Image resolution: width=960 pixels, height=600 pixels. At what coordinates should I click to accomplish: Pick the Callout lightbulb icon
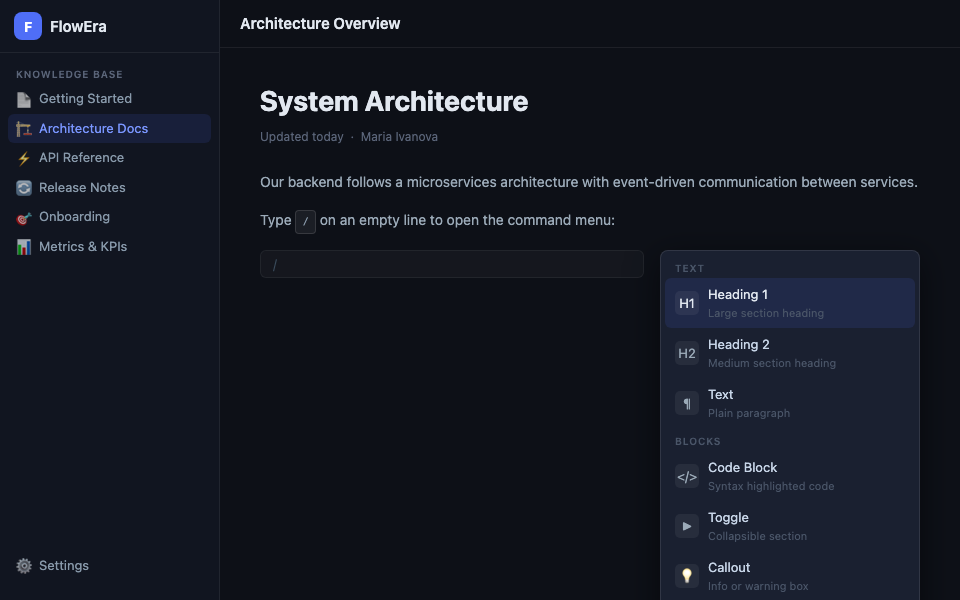click(x=687, y=576)
